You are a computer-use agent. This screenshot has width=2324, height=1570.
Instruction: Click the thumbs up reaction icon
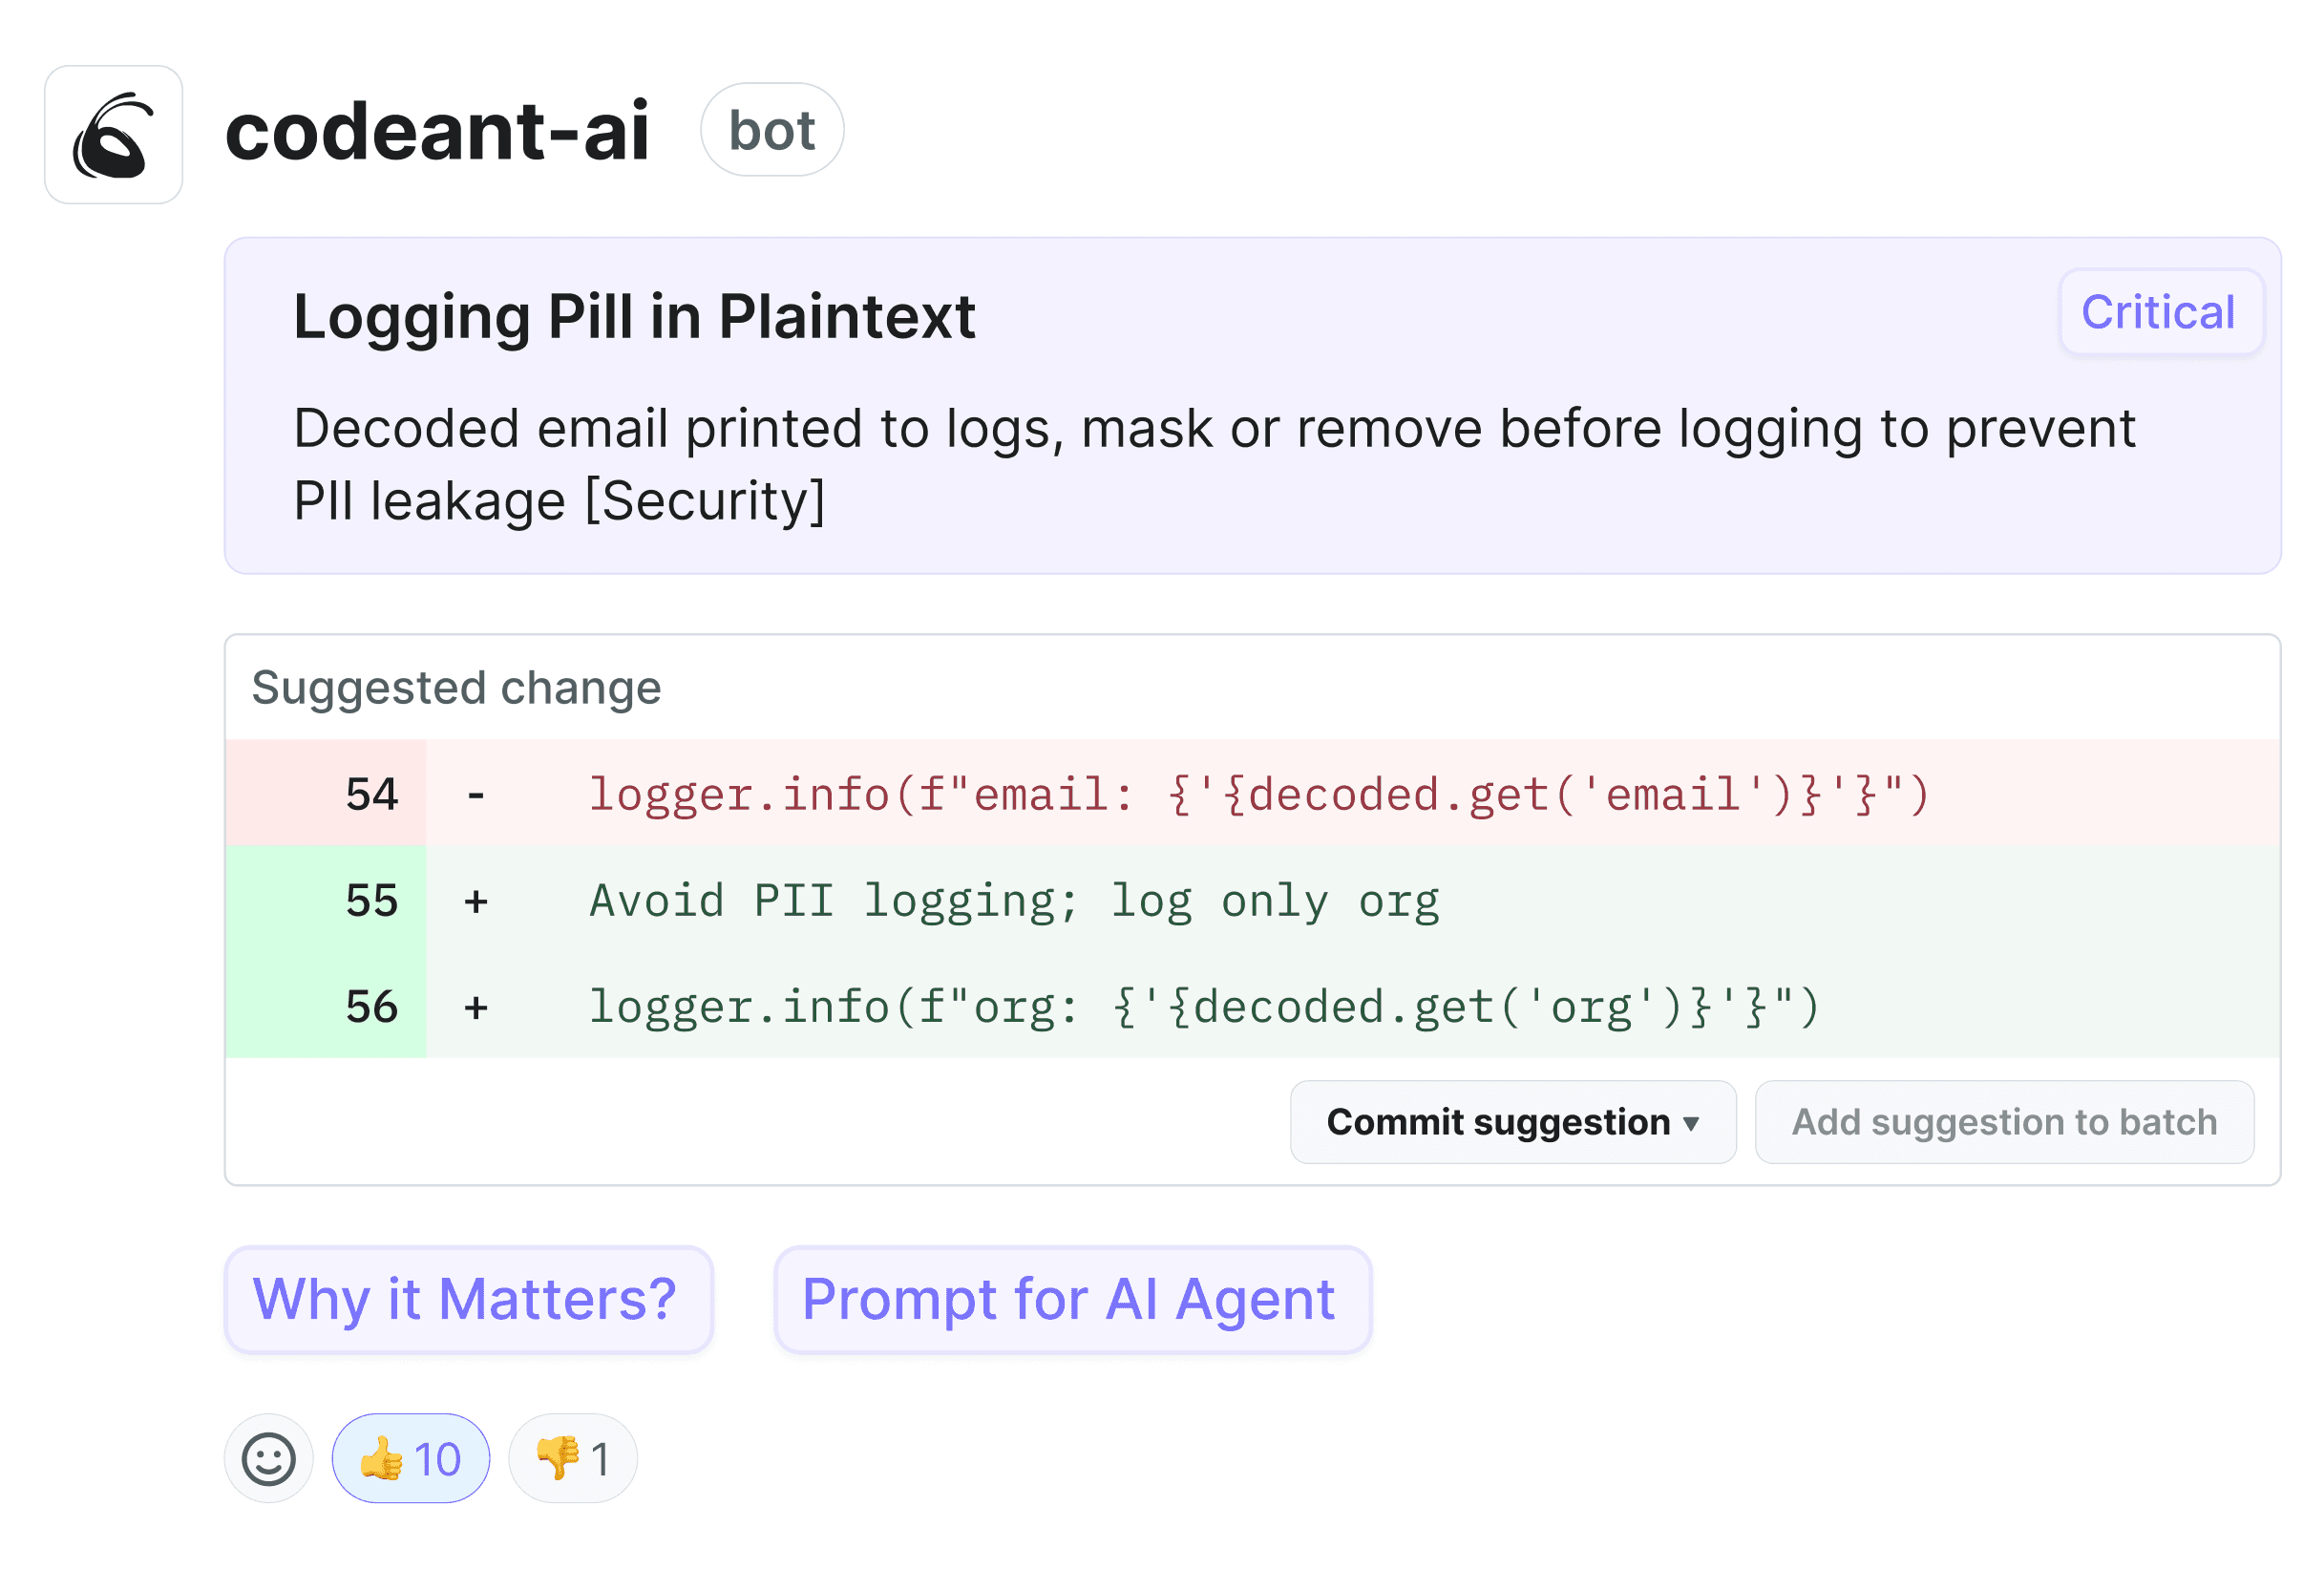[383, 1458]
